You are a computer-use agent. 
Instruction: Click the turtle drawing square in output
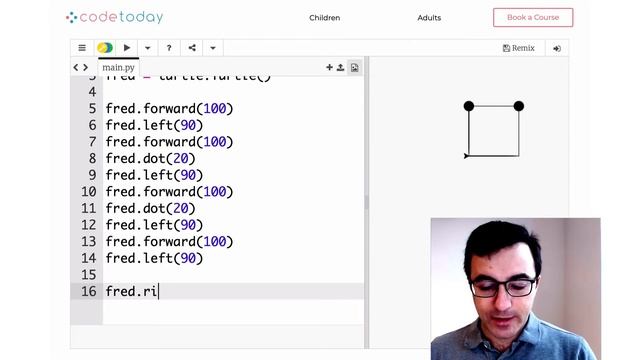pos(493,131)
